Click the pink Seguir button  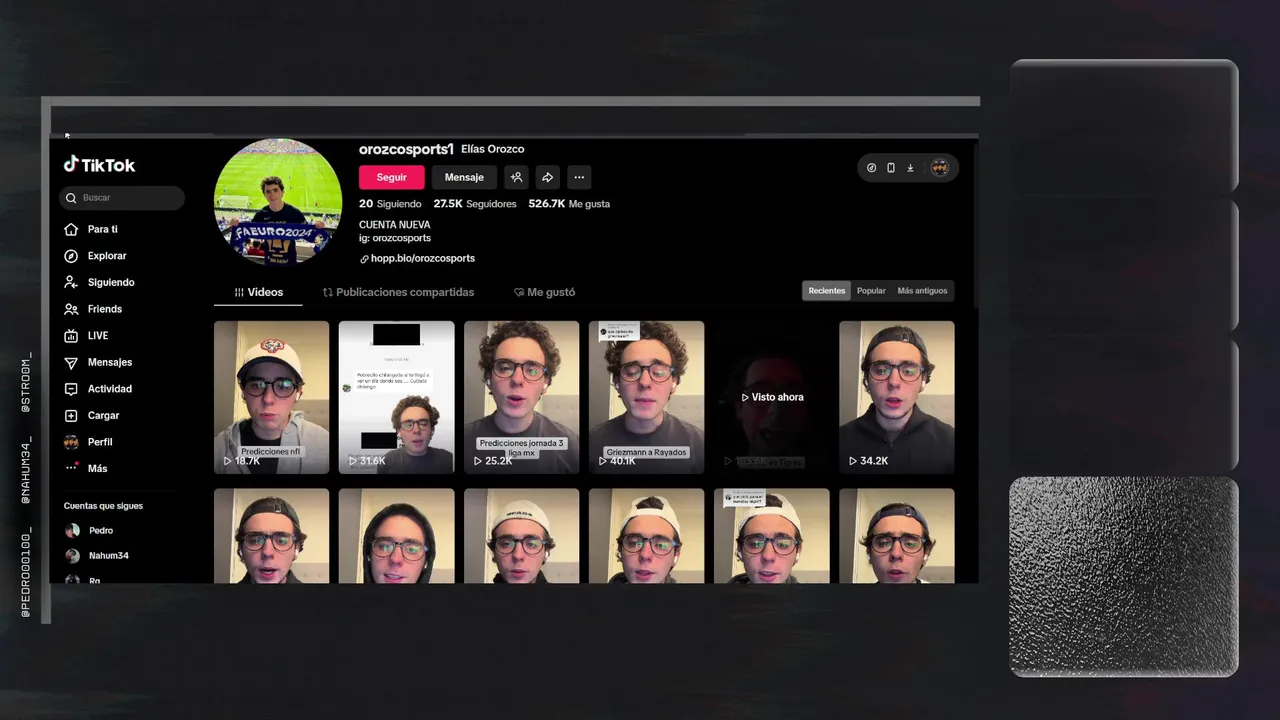point(392,177)
